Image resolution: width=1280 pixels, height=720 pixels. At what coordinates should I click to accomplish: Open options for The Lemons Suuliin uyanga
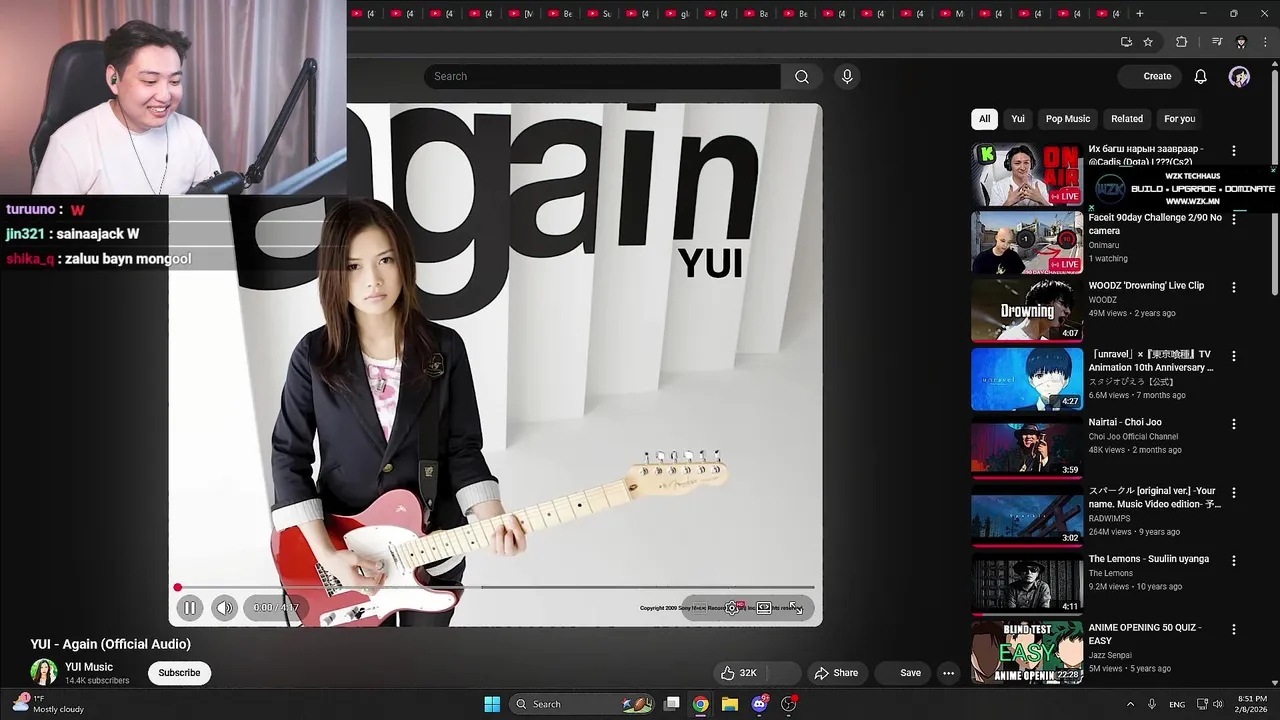click(x=1233, y=561)
